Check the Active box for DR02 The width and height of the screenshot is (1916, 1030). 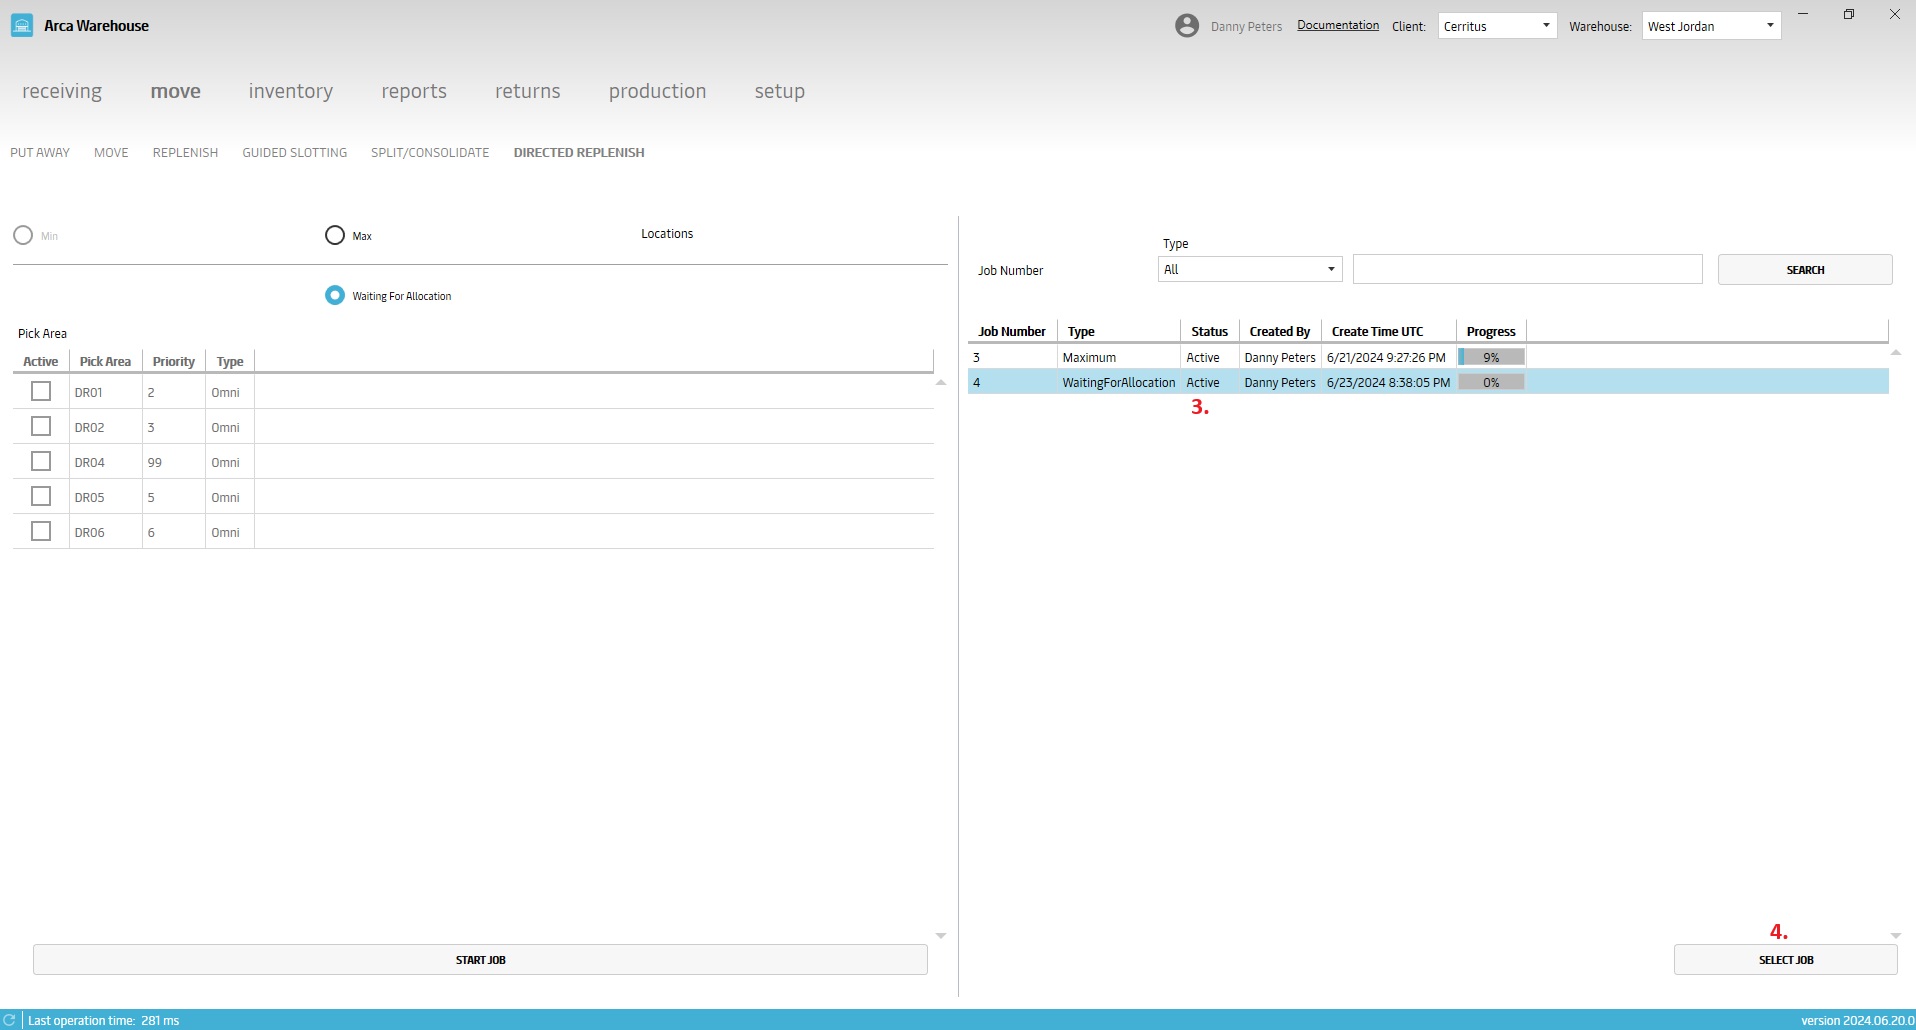[x=41, y=426]
